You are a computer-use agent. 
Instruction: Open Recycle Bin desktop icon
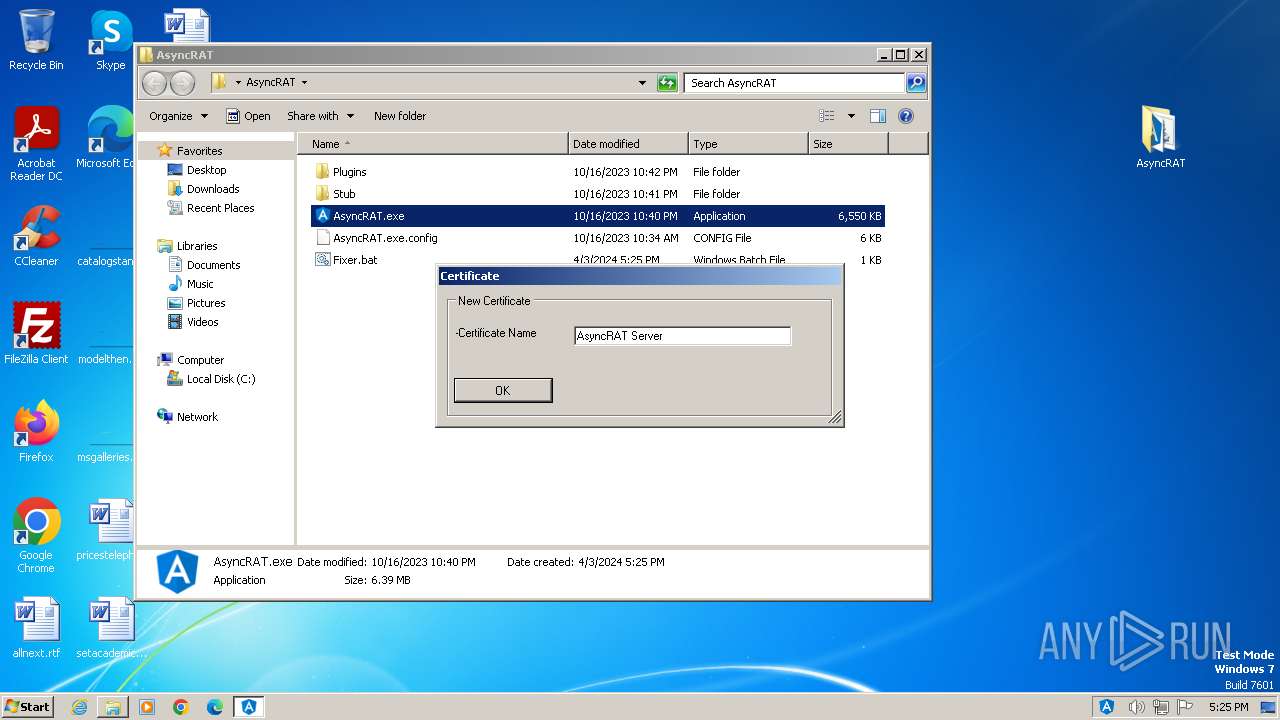[x=36, y=40]
